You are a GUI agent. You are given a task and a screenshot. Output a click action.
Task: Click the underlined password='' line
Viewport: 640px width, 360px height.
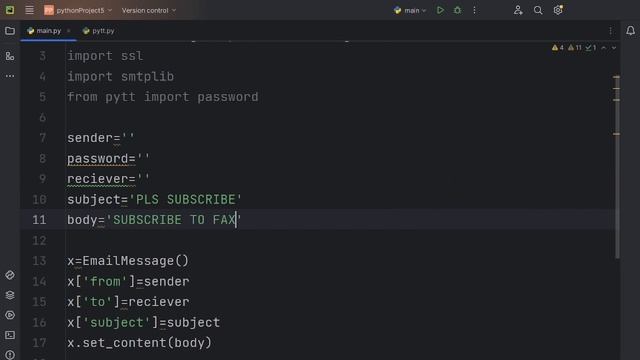[109, 158]
